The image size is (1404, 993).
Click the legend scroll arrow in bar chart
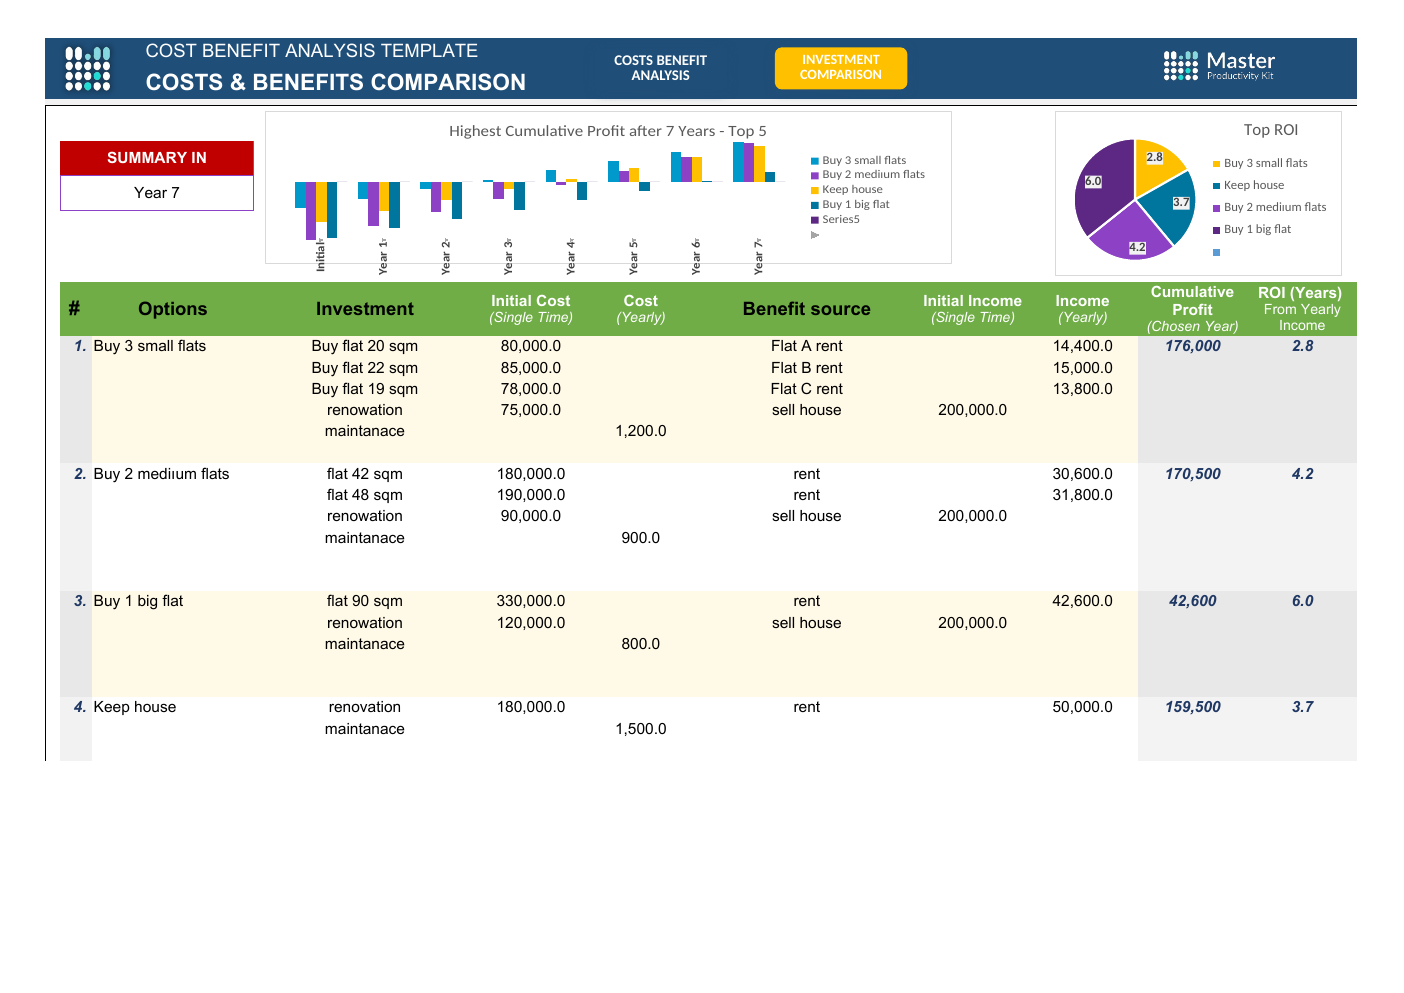click(815, 235)
